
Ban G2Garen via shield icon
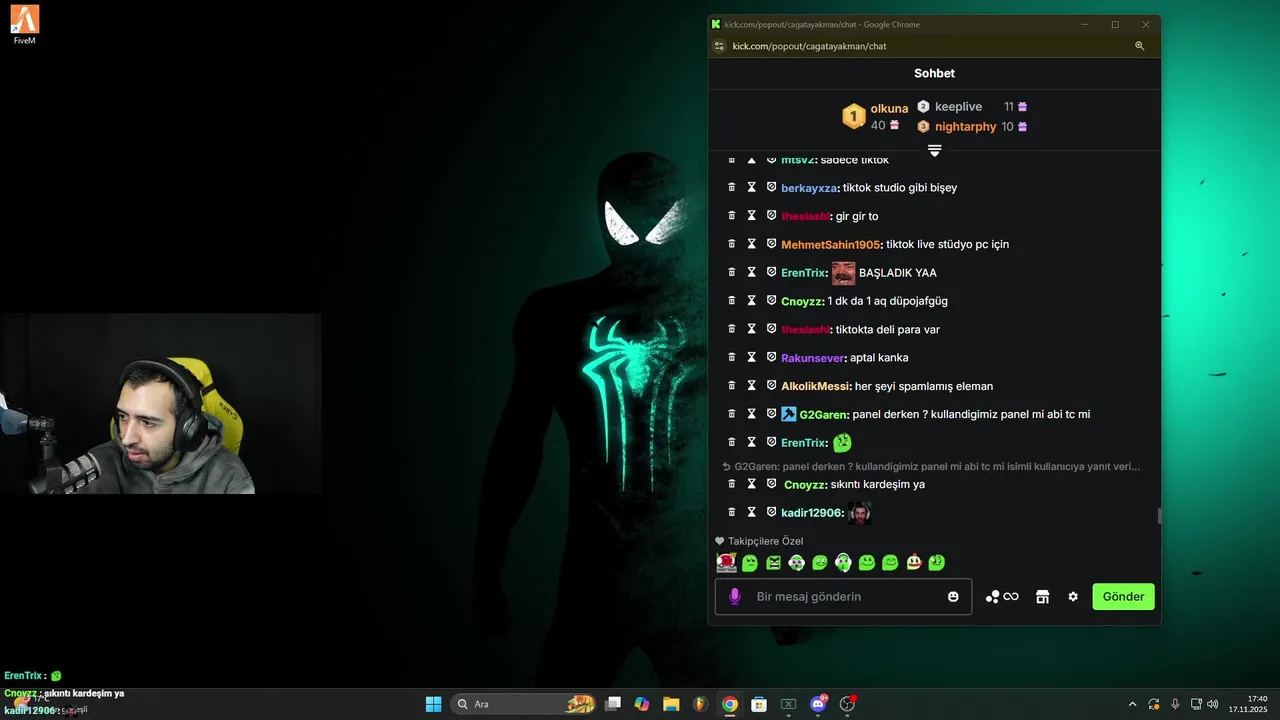[x=771, y=414]
